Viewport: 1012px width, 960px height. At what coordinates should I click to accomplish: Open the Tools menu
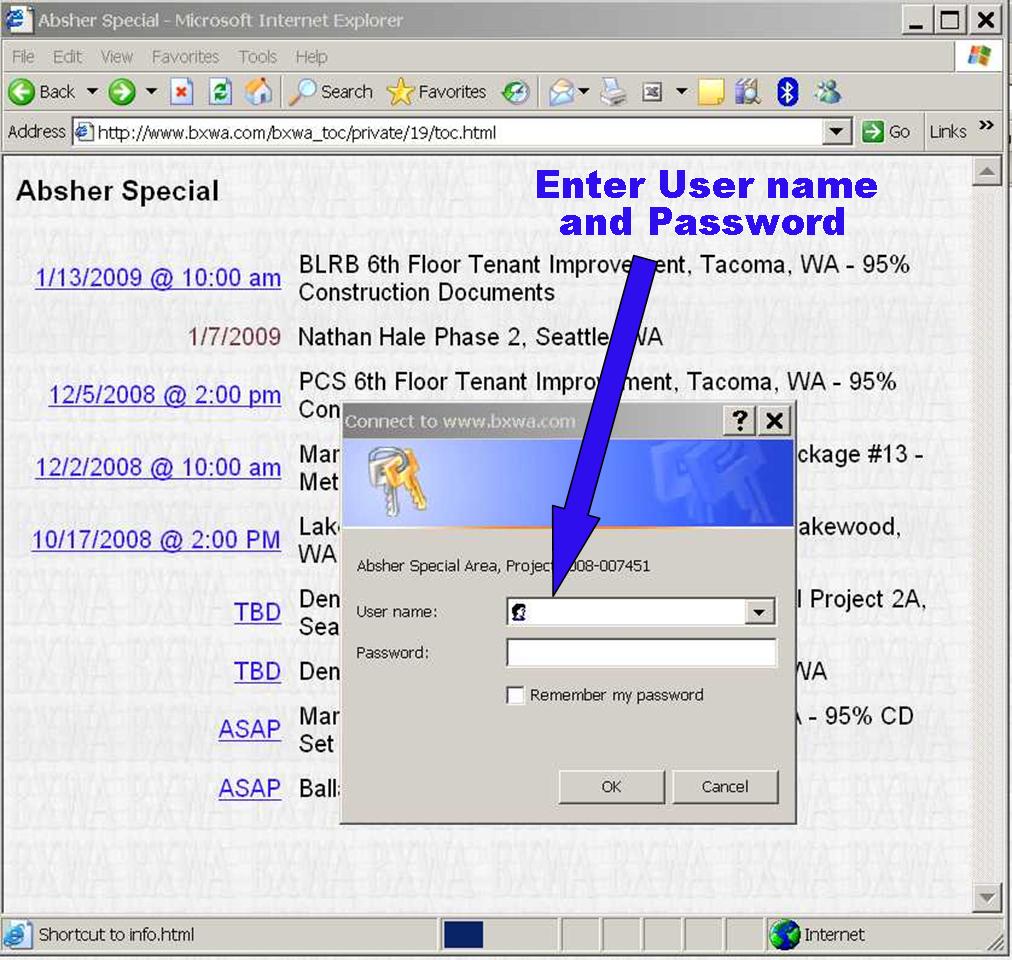pos(257,57)
